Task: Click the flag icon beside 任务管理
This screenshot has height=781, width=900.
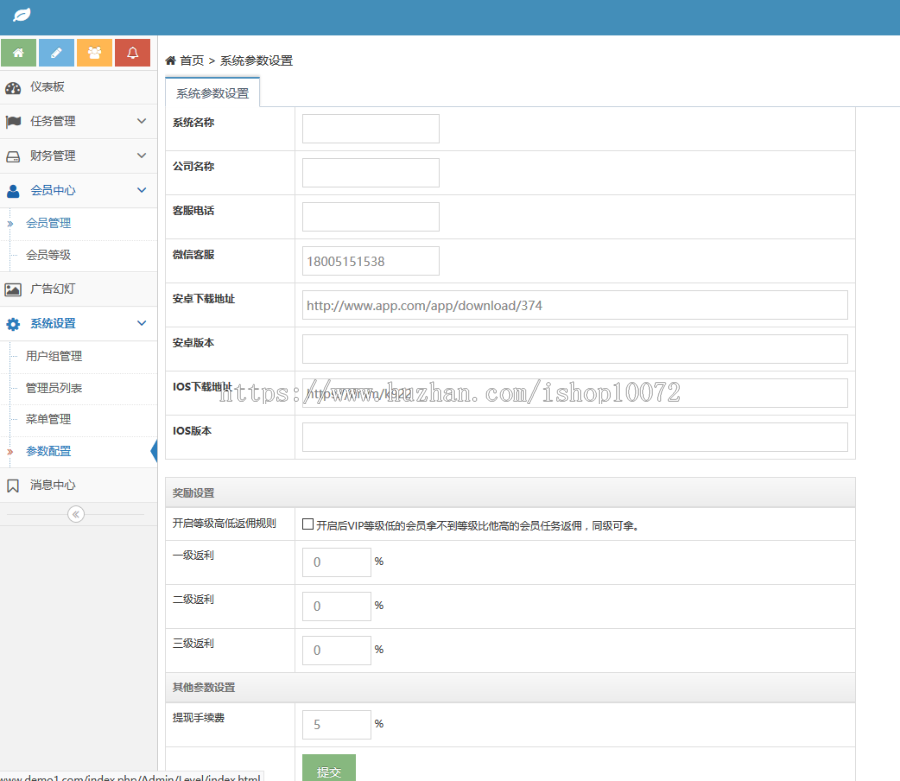Action: (x=13, y=122)
